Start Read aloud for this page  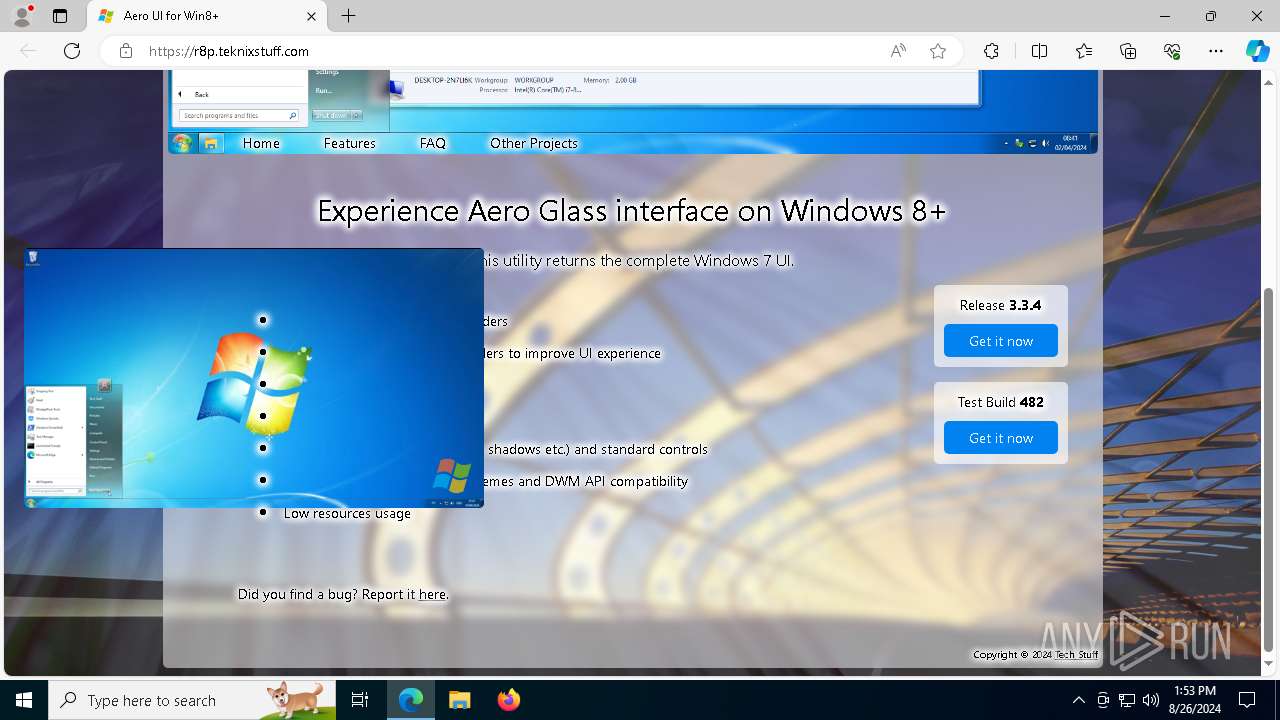(x=898, y=51)
